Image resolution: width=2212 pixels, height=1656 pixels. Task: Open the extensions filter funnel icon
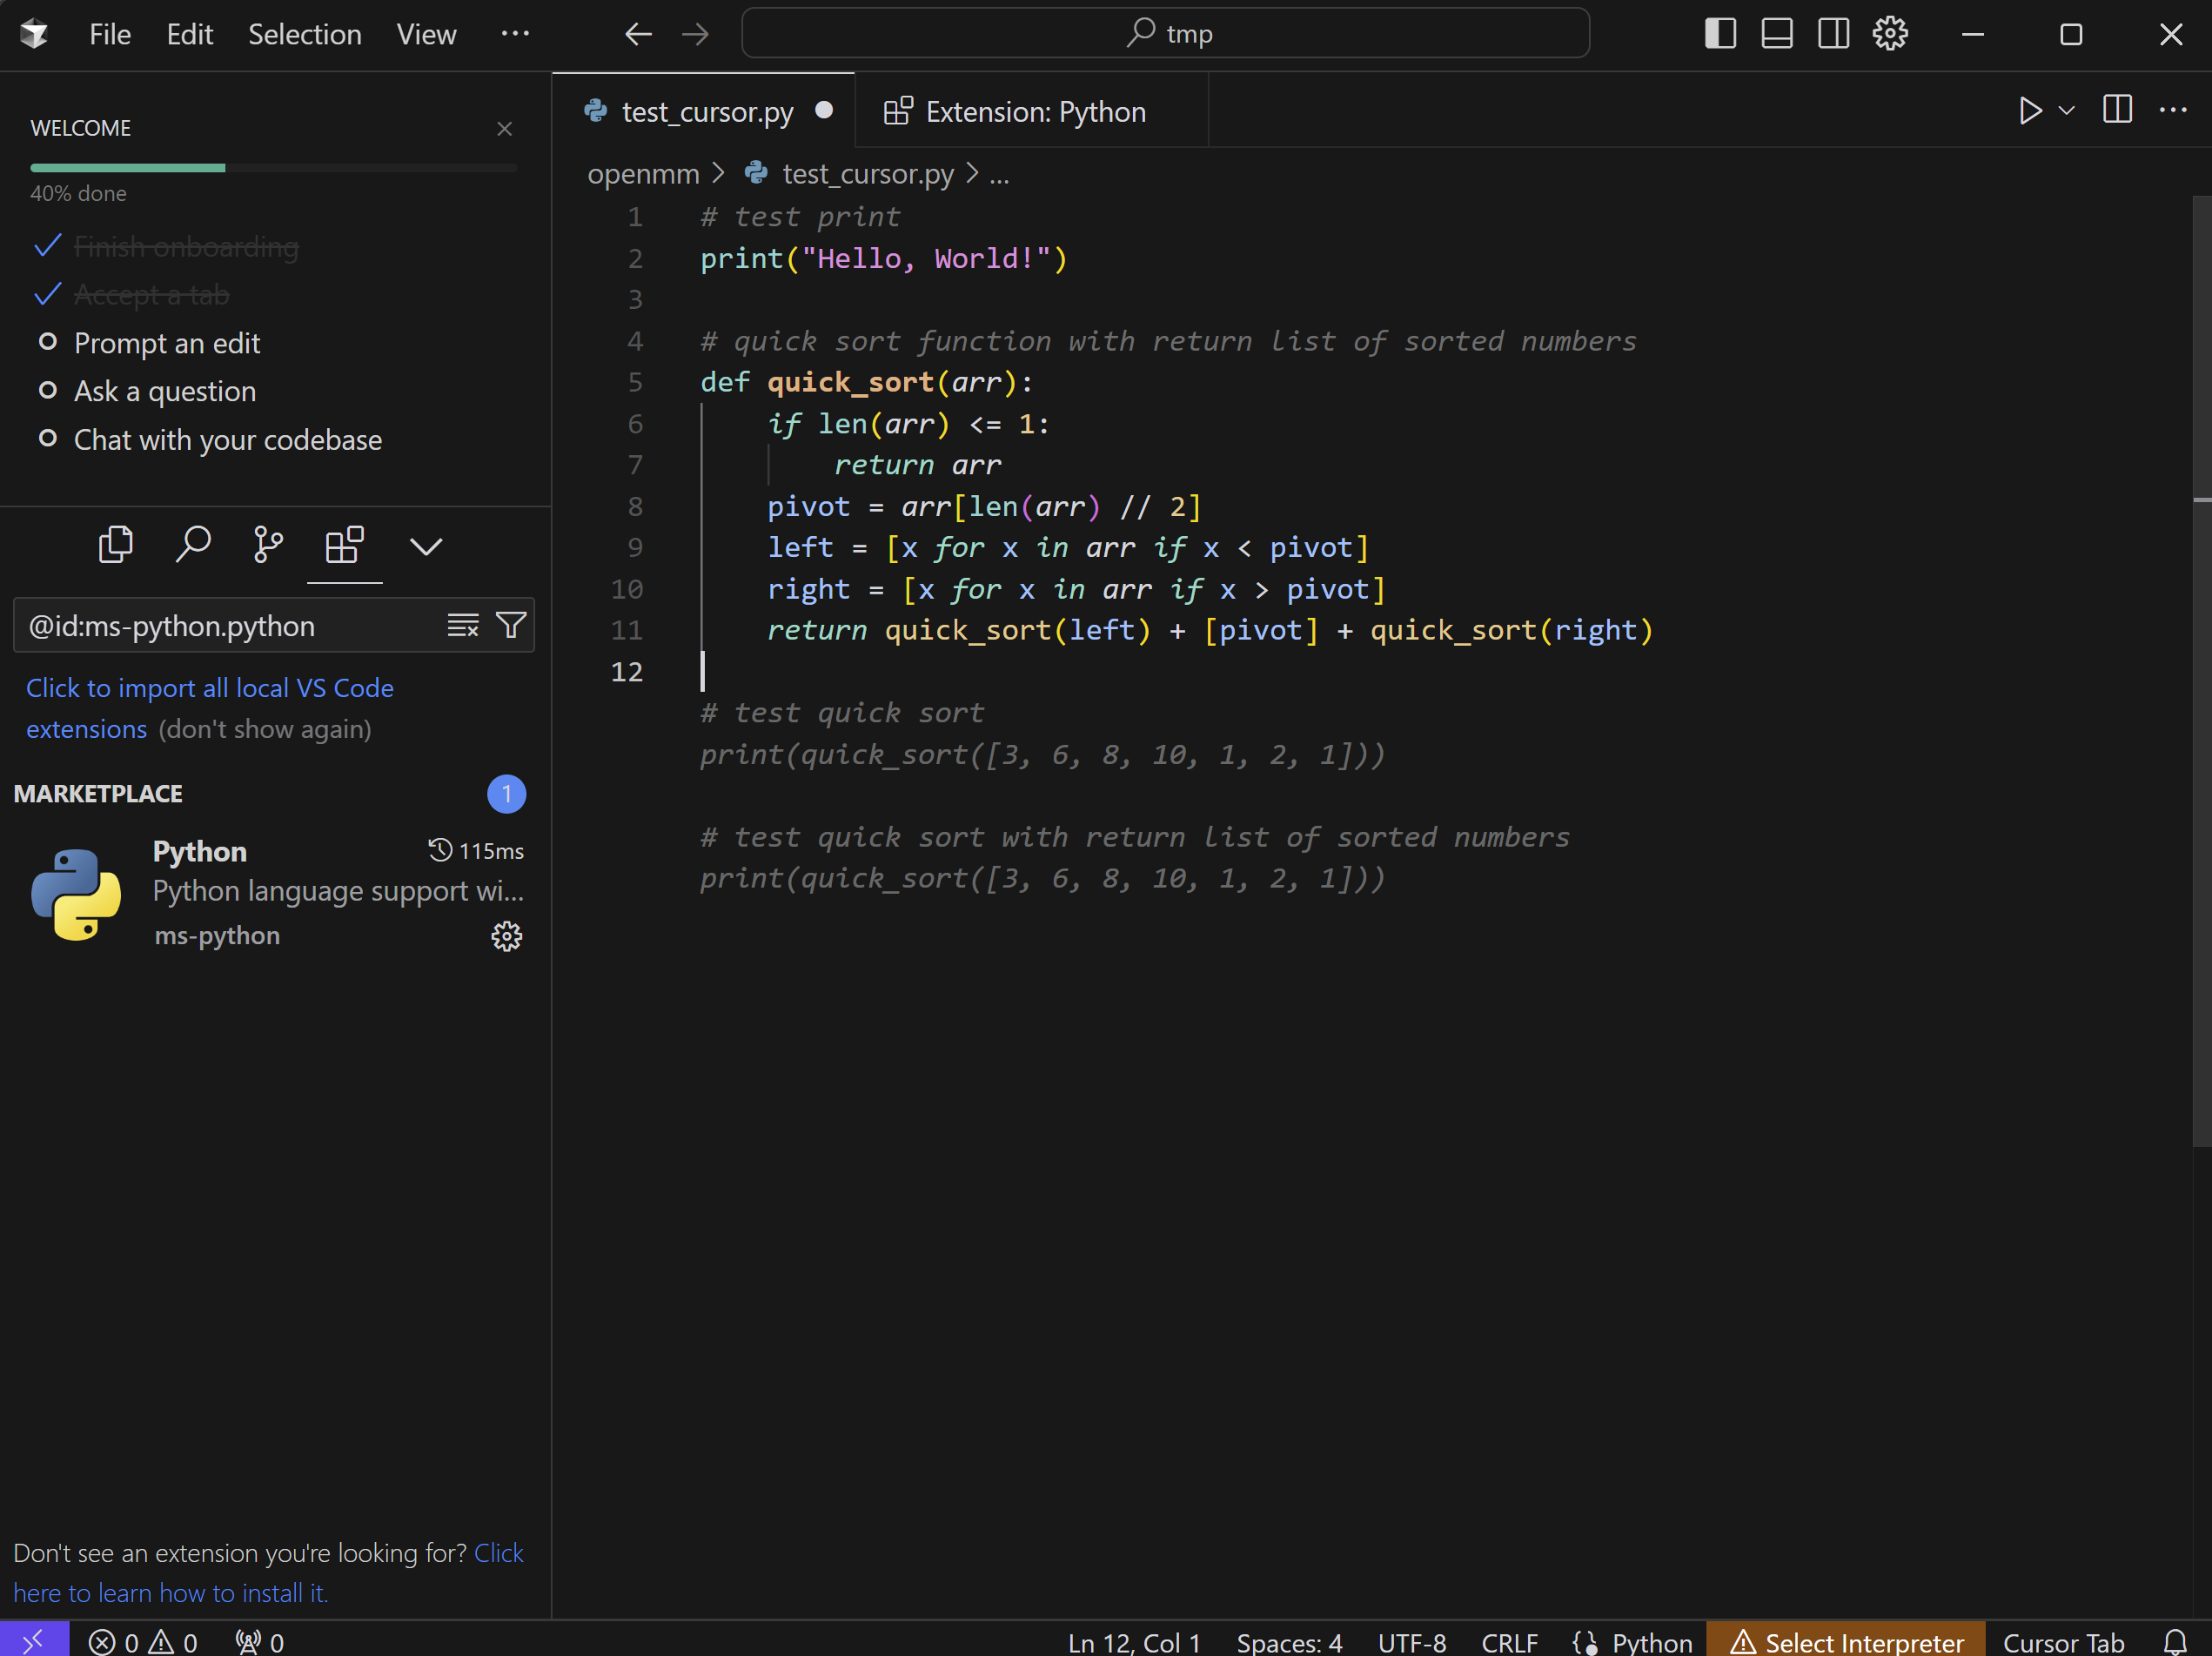click(x=511, y=626)
